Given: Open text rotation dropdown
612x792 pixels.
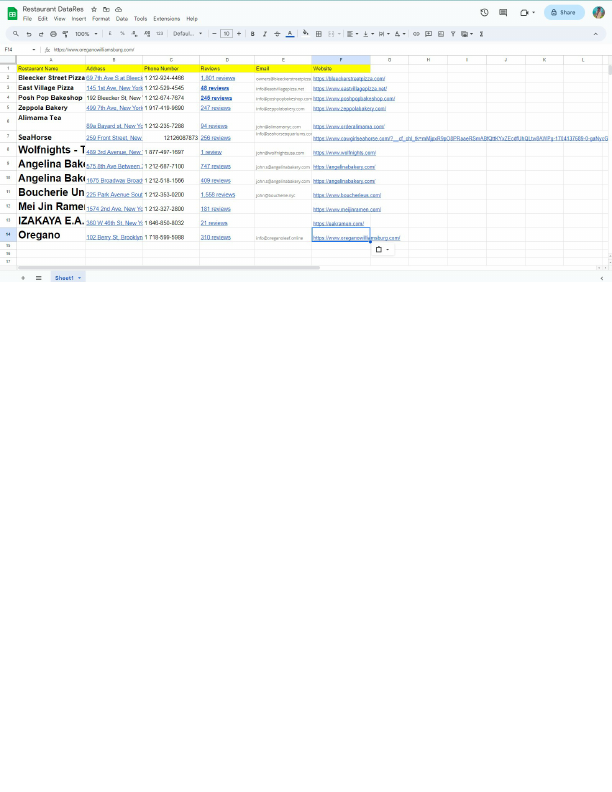Looking at the screenshot, I should click(x=400, y=34).
